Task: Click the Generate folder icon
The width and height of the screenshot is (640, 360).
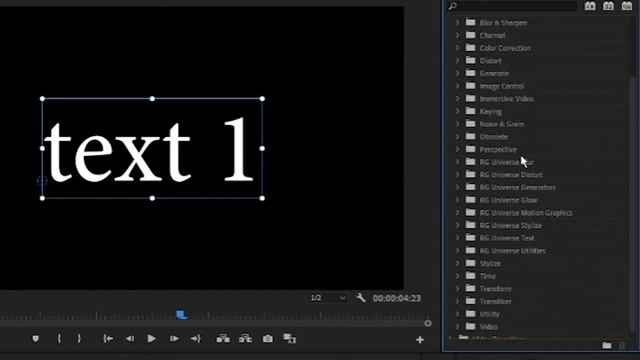Action: [471, 73]
